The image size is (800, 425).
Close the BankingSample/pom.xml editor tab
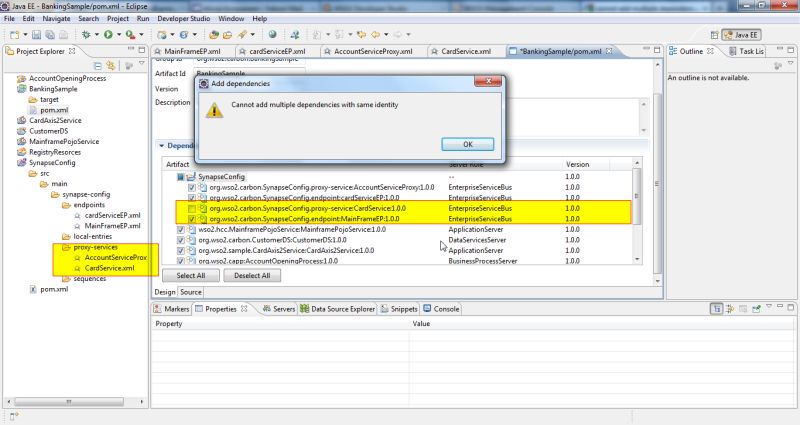[x=609, y=51]
